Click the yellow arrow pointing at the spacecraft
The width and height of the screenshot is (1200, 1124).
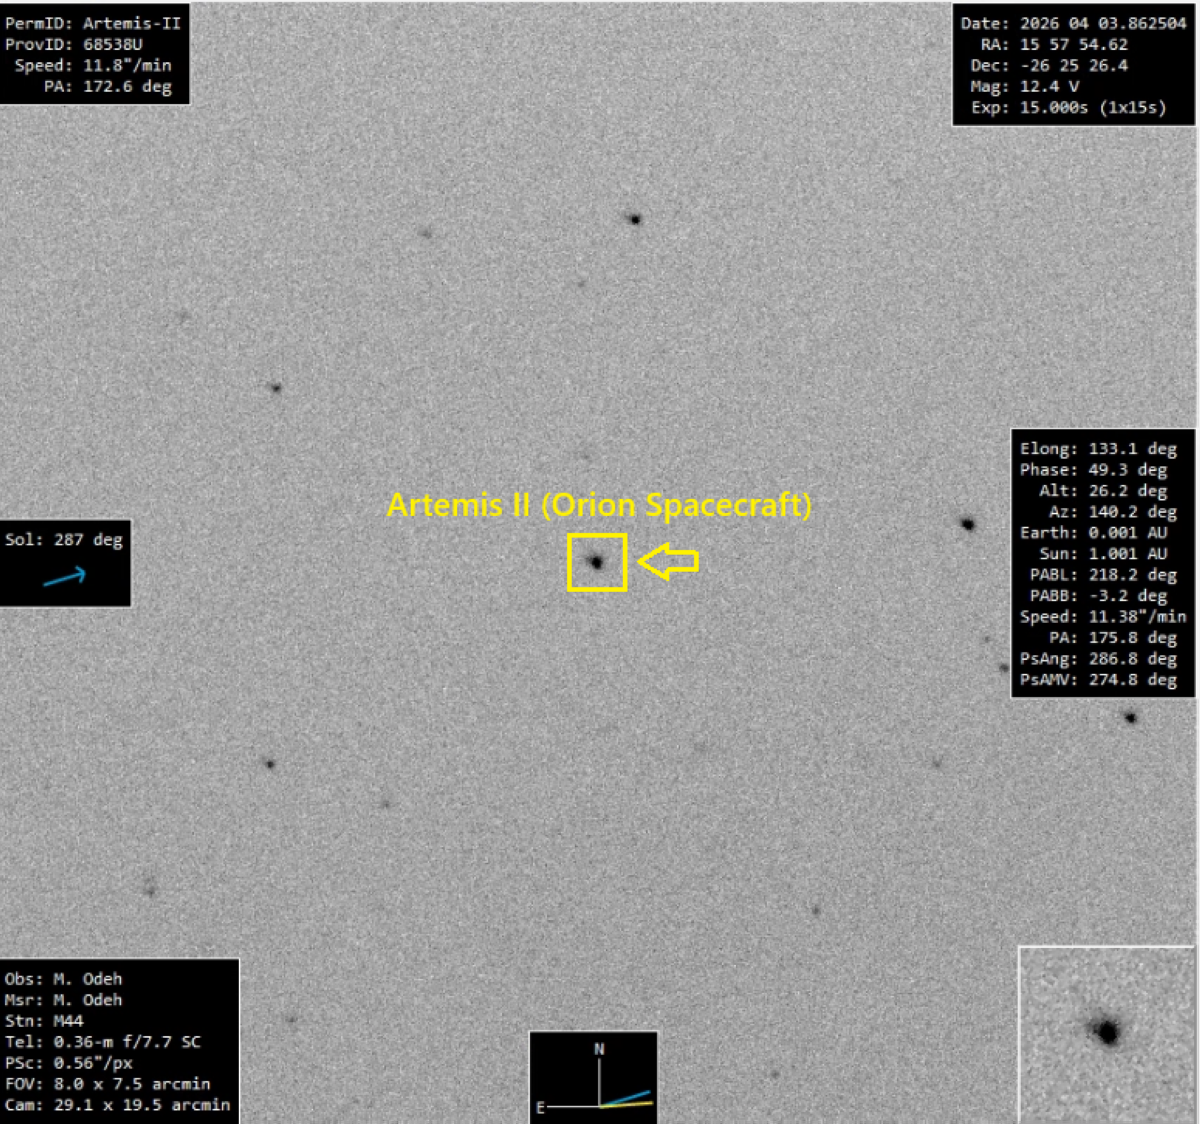(668, 561)
